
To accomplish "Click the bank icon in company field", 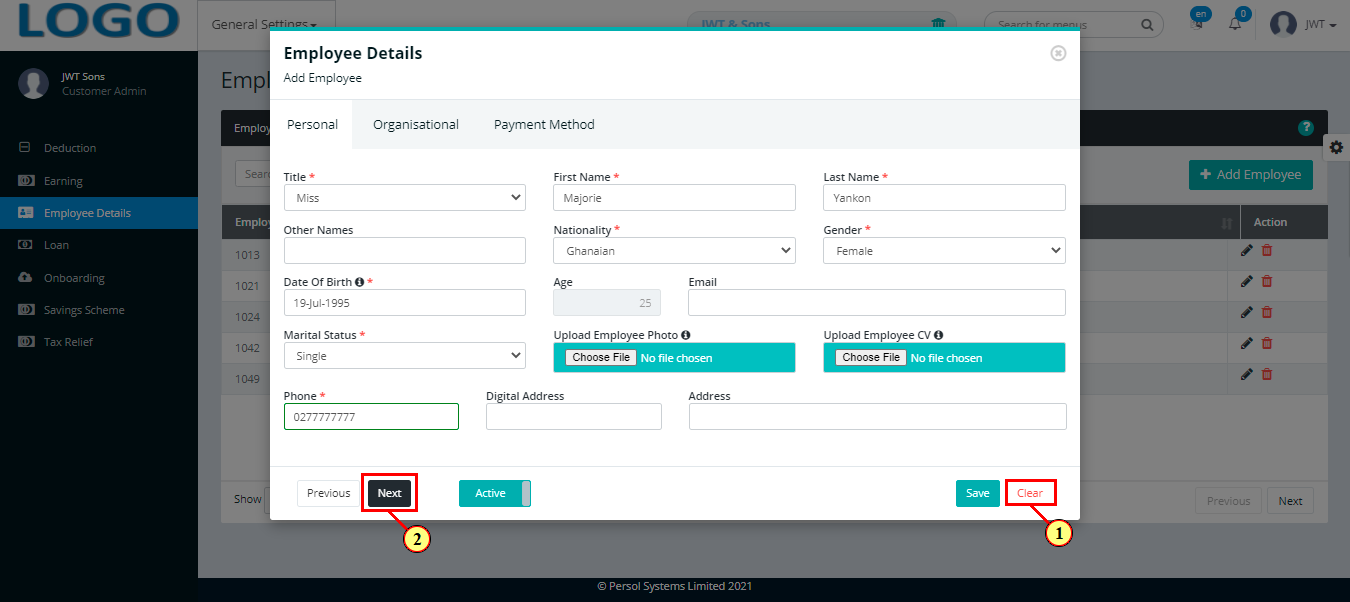I will [937, 24].
